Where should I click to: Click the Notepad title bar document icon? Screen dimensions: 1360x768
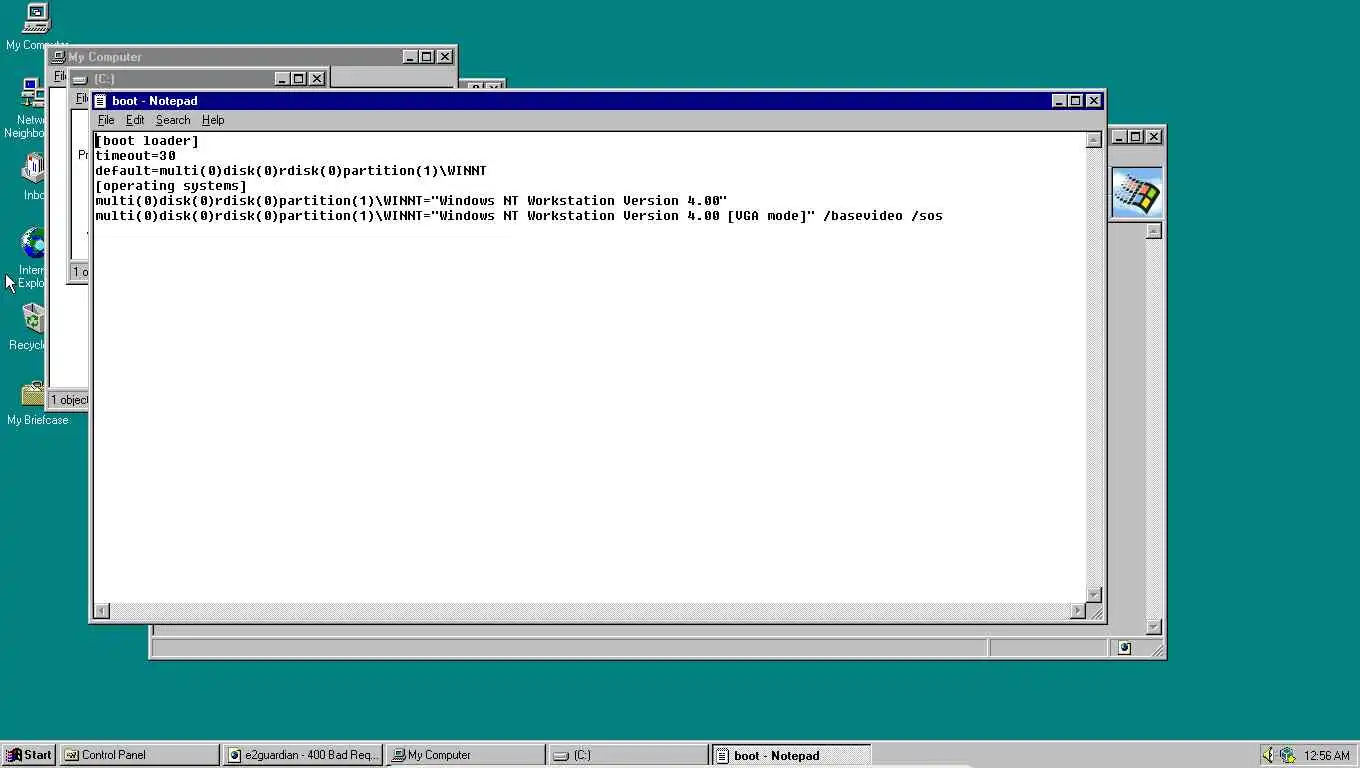(100, 101)
